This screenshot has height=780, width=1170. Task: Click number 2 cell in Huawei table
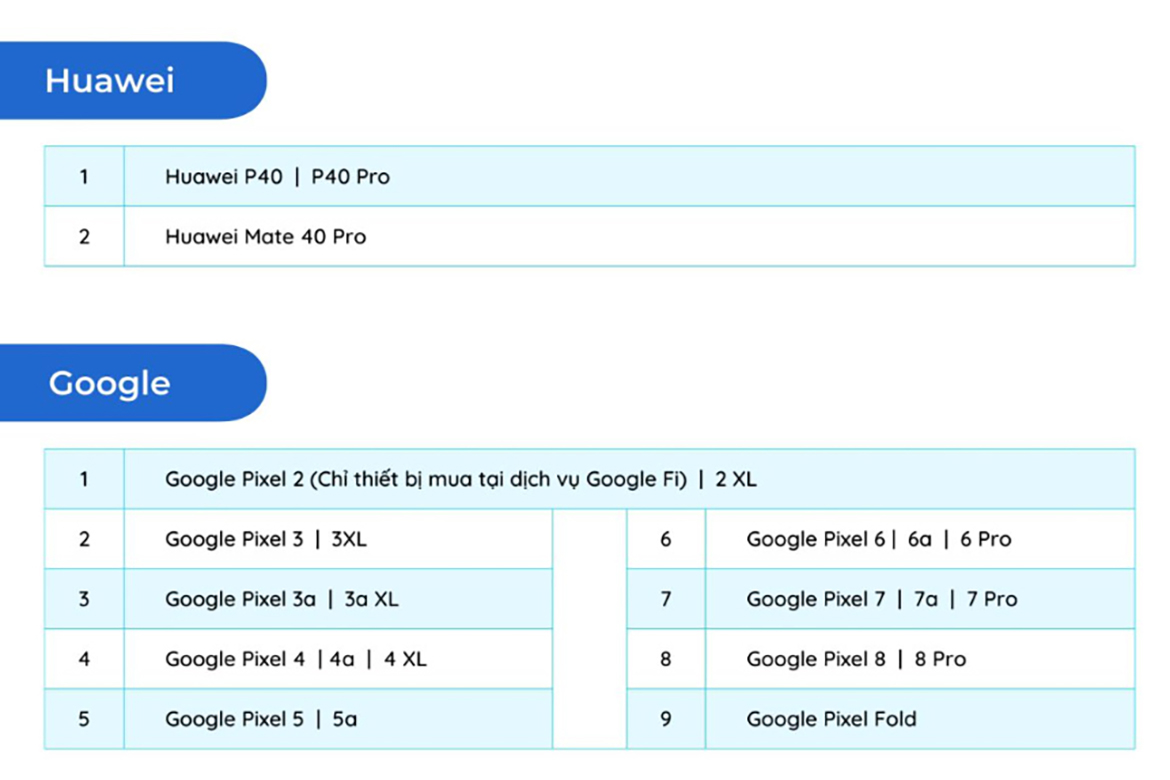84,237
